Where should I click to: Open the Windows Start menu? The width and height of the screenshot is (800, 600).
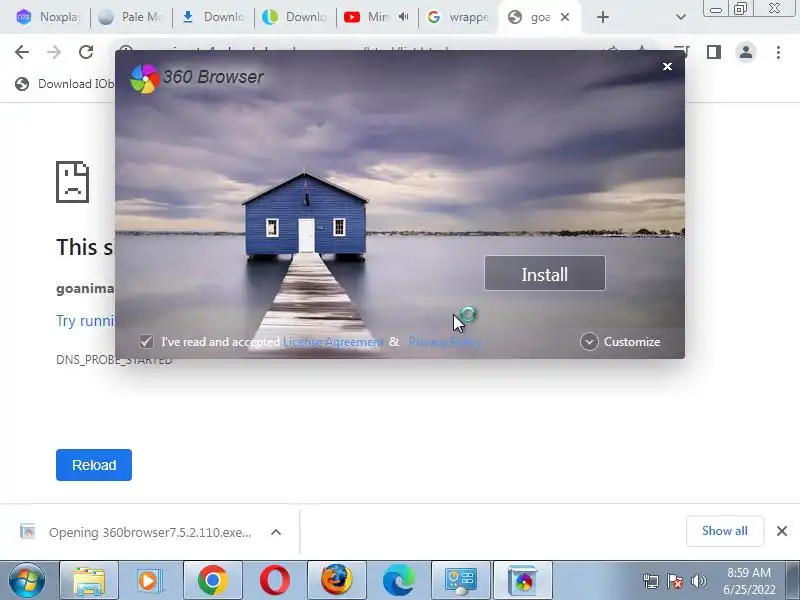click(x=27, y=580)
